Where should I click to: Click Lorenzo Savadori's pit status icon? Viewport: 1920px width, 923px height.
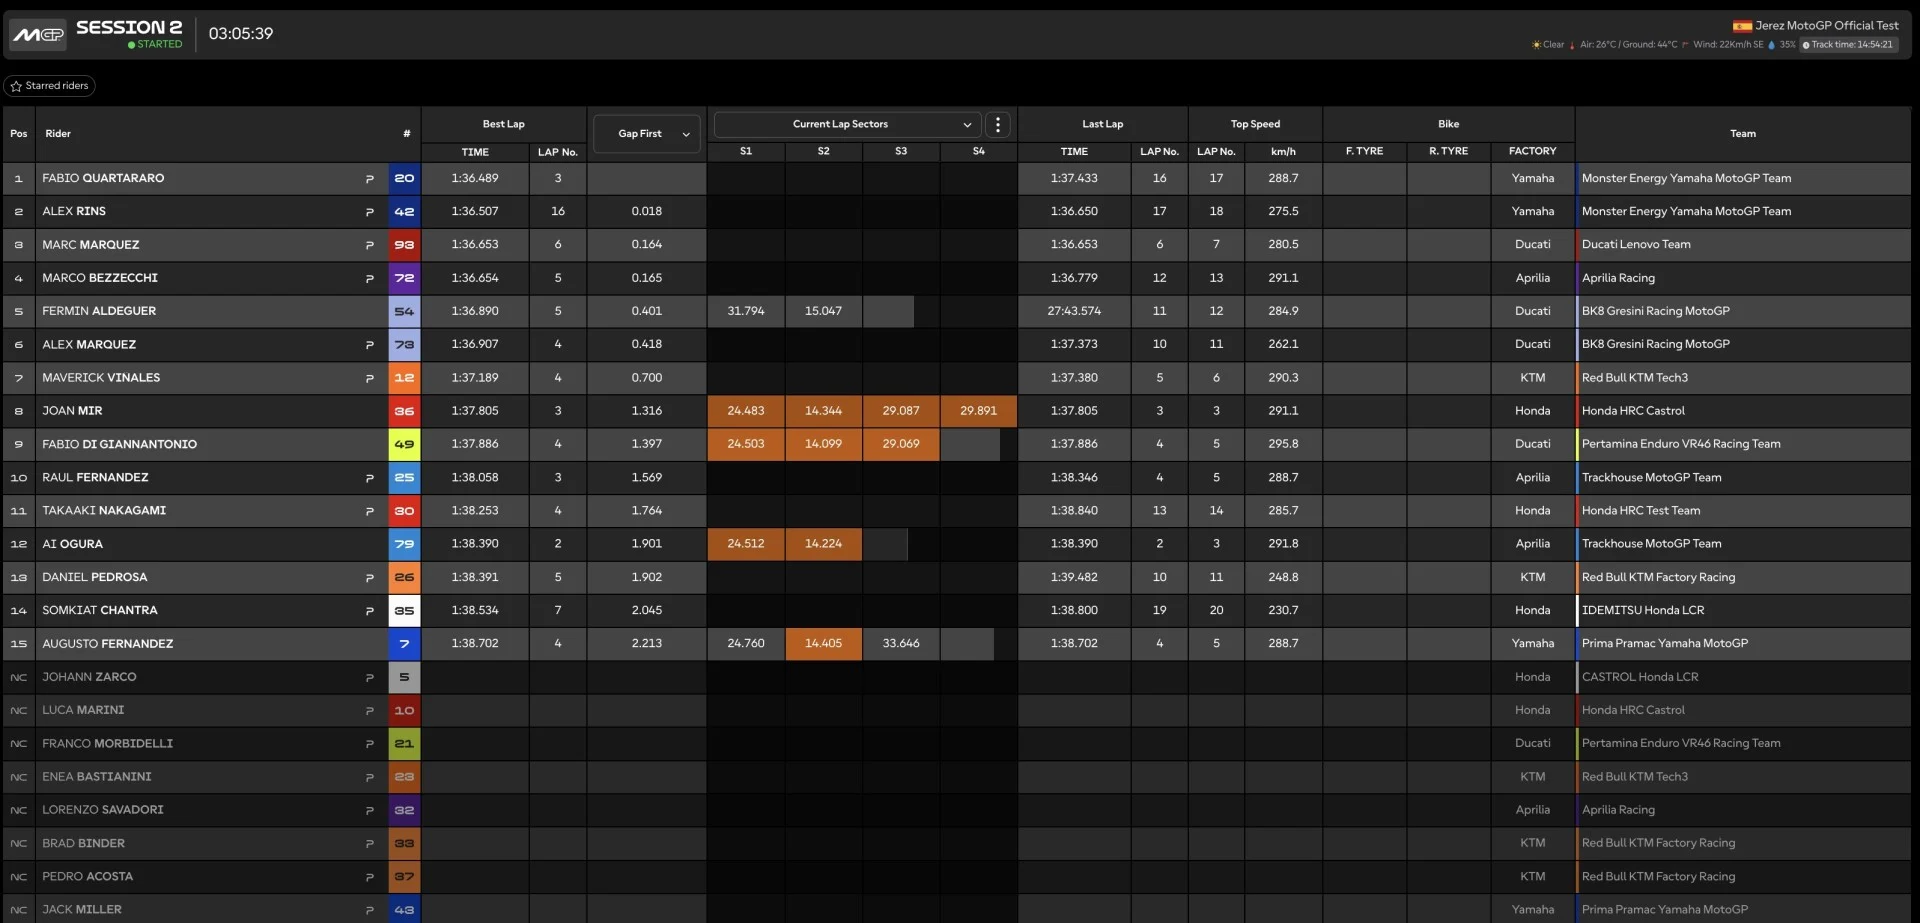(x=369, y=811)
